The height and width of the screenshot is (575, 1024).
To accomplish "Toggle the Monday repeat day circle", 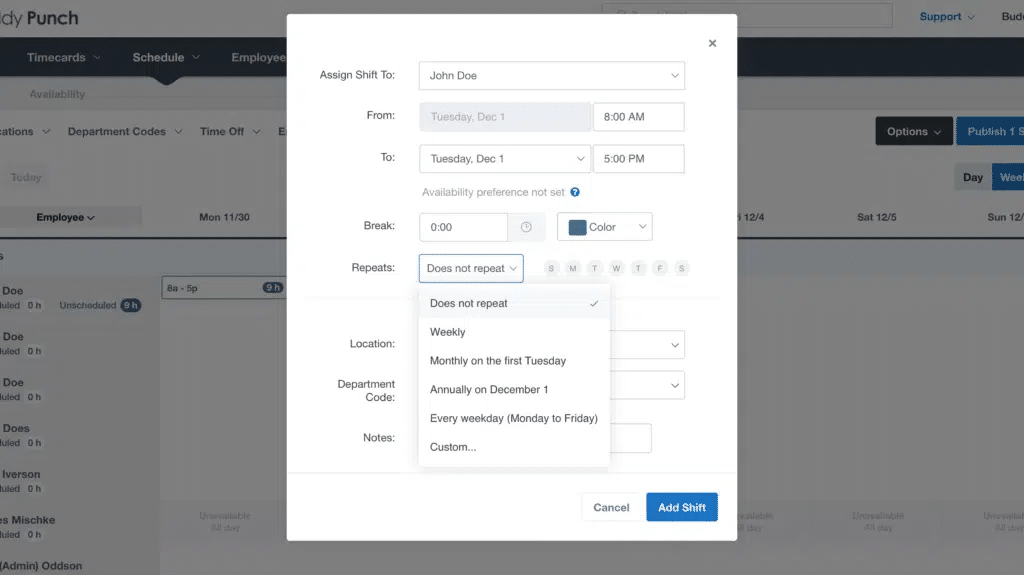I will click(x=573, y=269).
